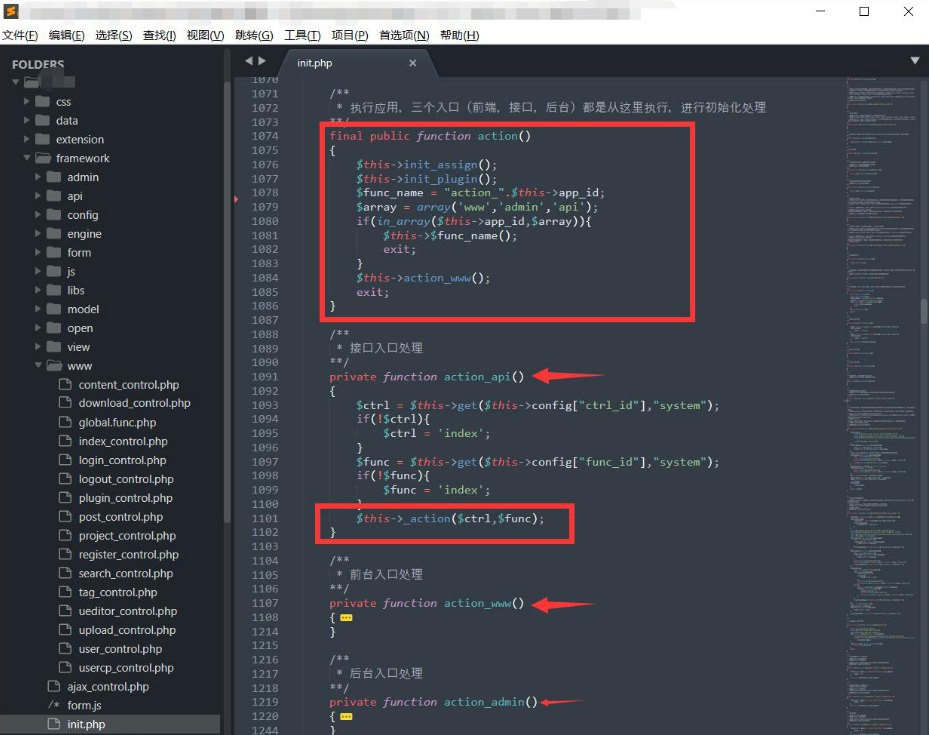The height and width of the screenshot is (735, 929).
Task: Click the css folder icon
Action: (x=42, y=102)
